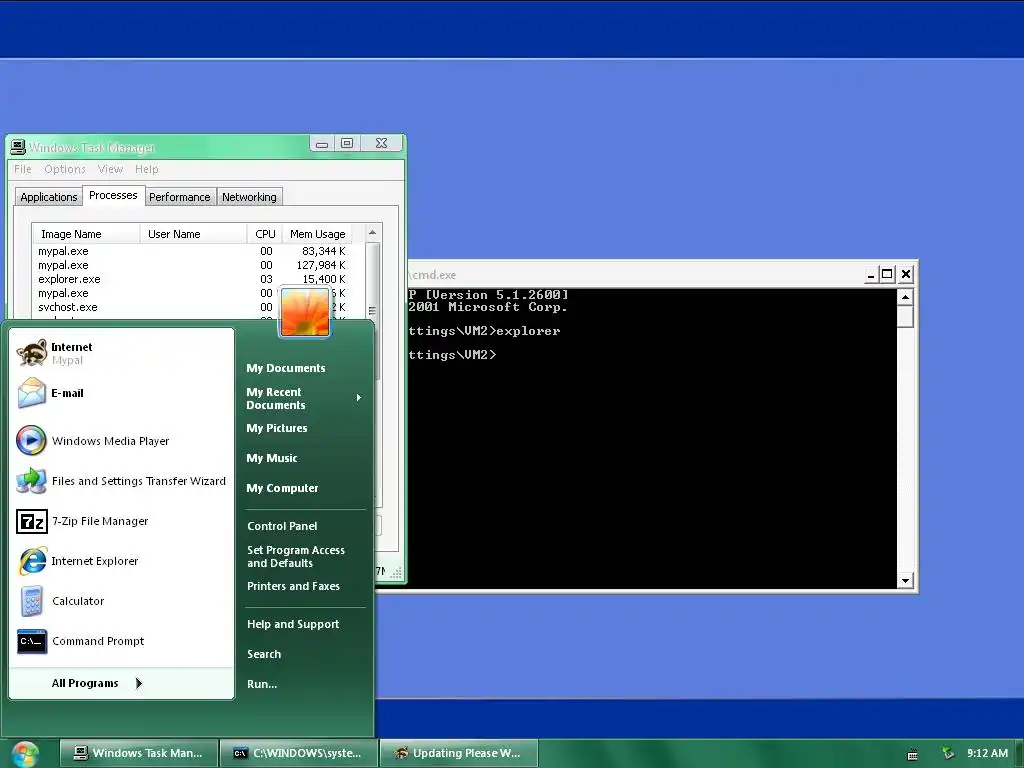
Task: Open Task Manager Help menu
Action: 147,169
